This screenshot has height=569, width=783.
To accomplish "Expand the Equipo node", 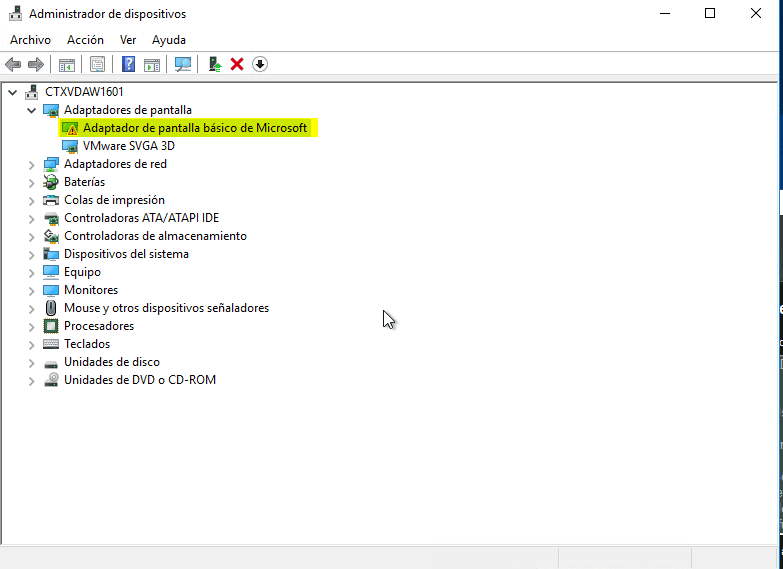I will coord(31,273).
